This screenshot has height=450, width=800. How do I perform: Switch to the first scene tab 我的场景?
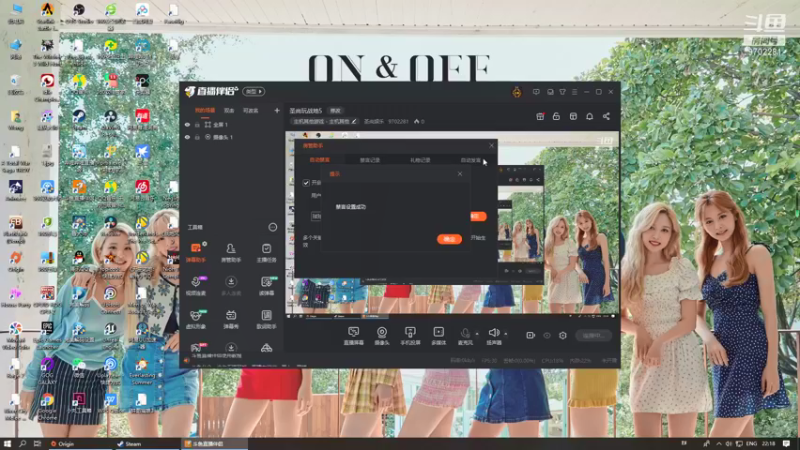click(205, 110)
